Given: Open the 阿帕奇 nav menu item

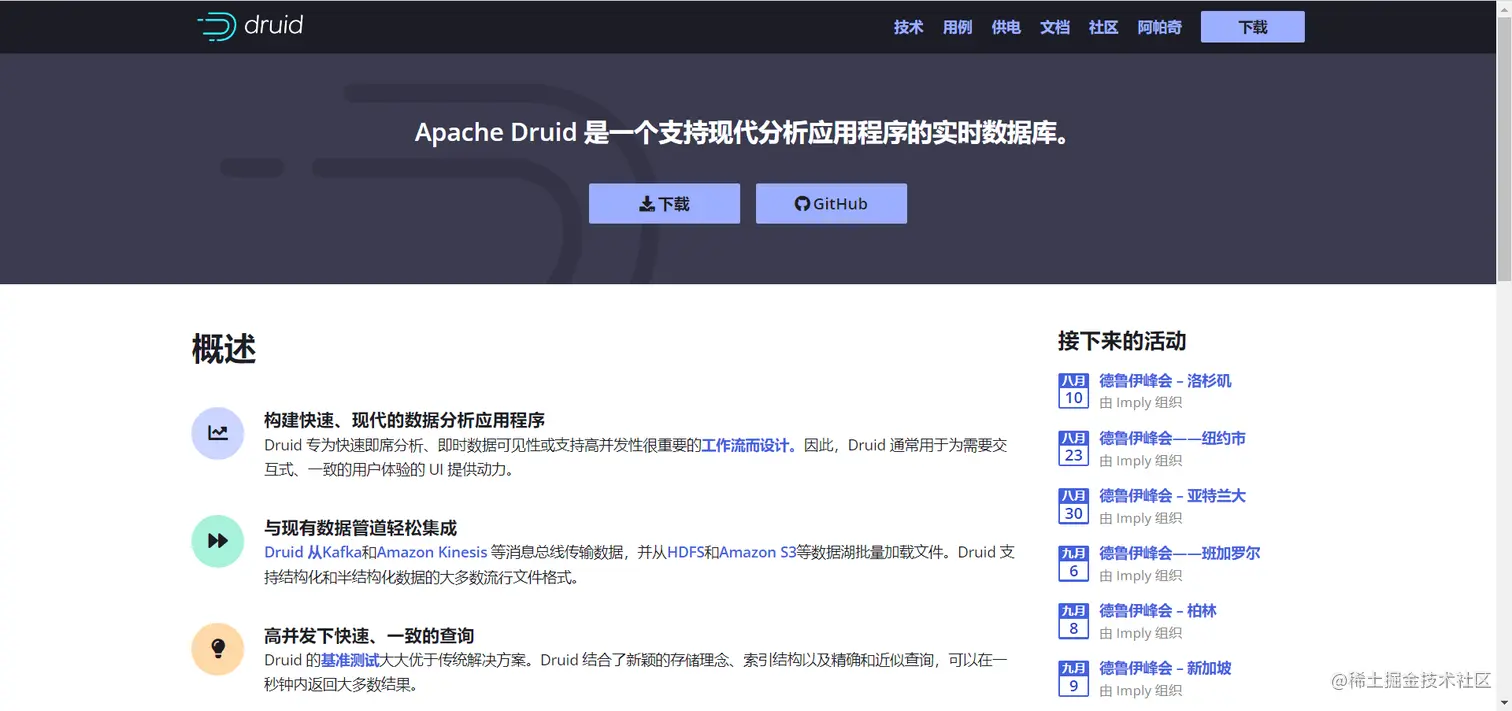Looking at the screenshot, I should (1159, 27).
